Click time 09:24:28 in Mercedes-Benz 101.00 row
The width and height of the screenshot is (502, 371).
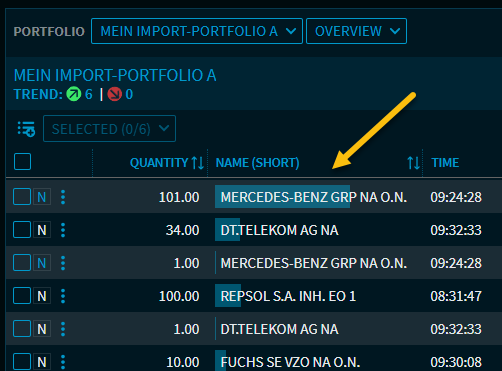pyautogui.click(x=456, y=197)
